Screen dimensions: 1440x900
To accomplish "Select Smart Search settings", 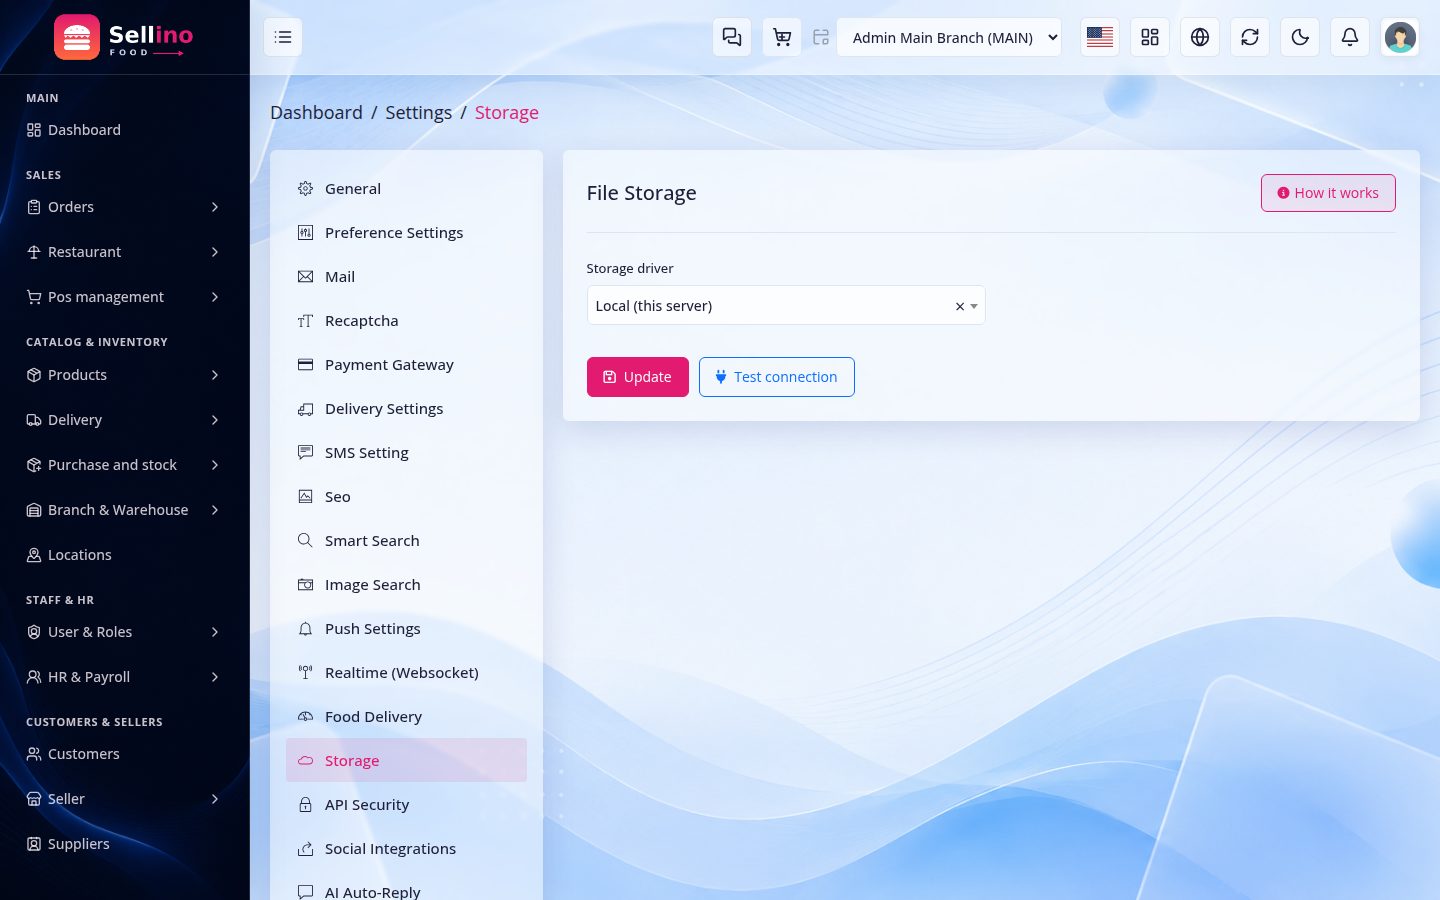I will pyautogui.click(x=406, y=540).
